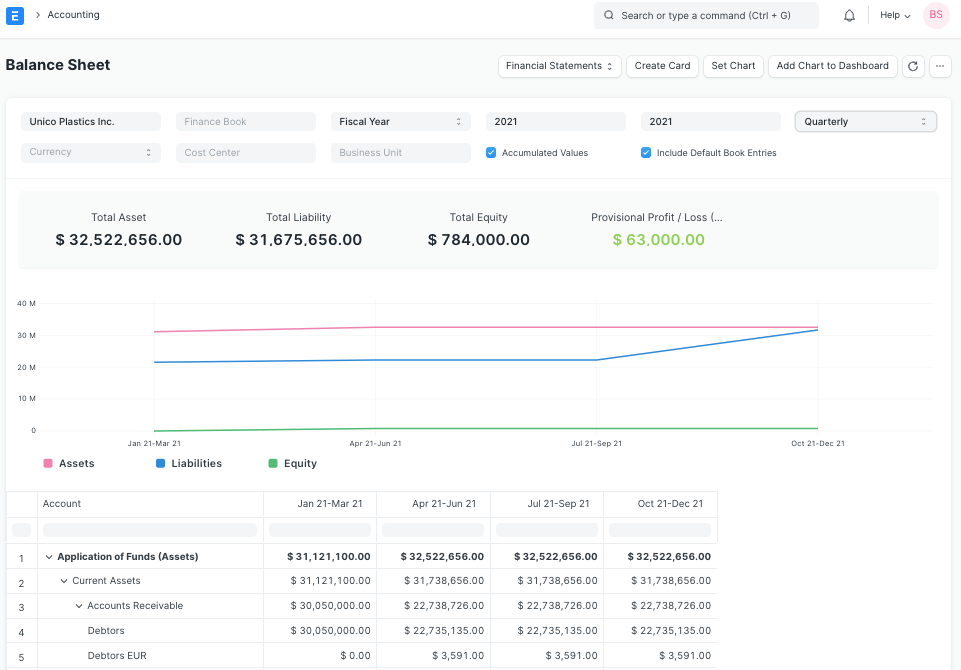Open the BS user avatar menu
Screen dimensions: 961x670
tap(936, 15)
